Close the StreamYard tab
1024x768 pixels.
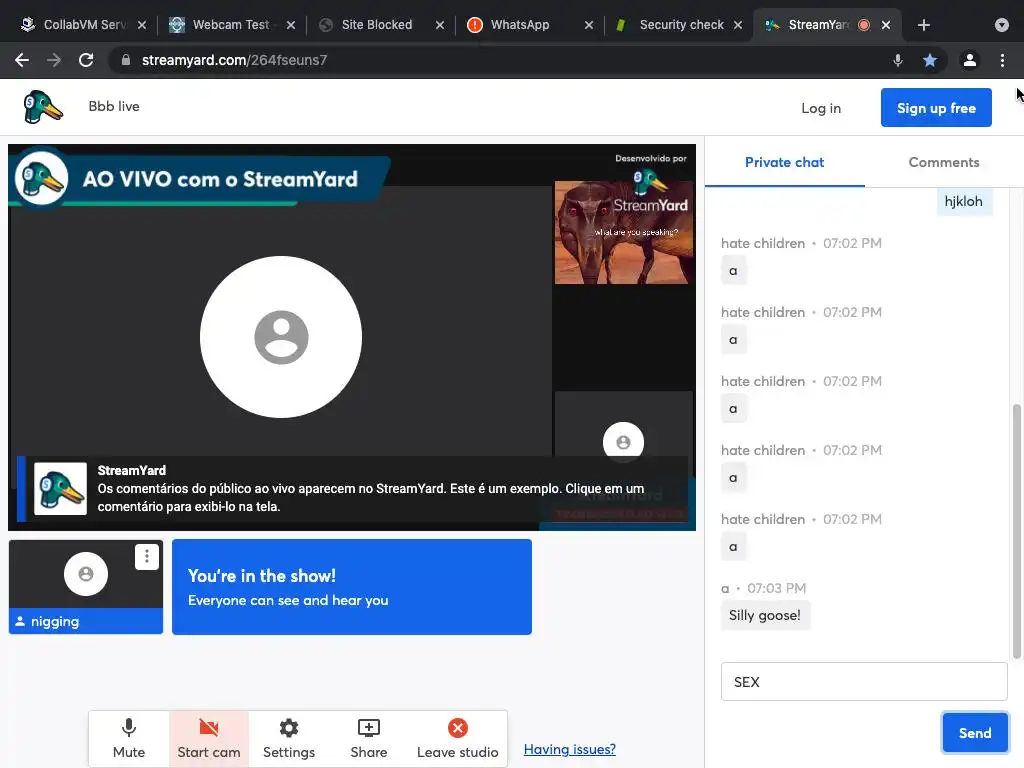coord(886,25)
